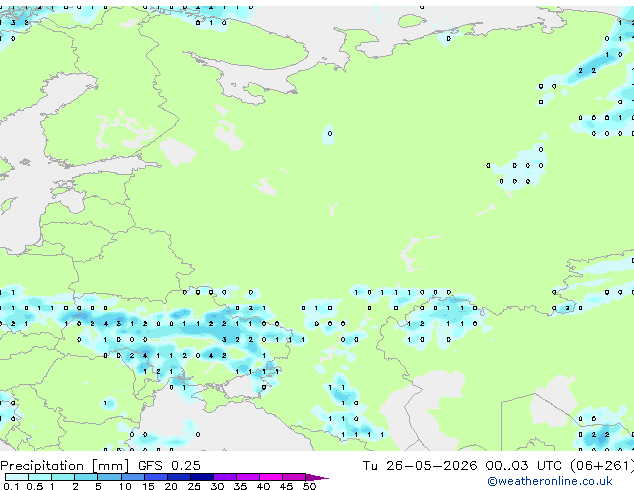Select the legend swatch between 15 and 20

pos(156,477)
